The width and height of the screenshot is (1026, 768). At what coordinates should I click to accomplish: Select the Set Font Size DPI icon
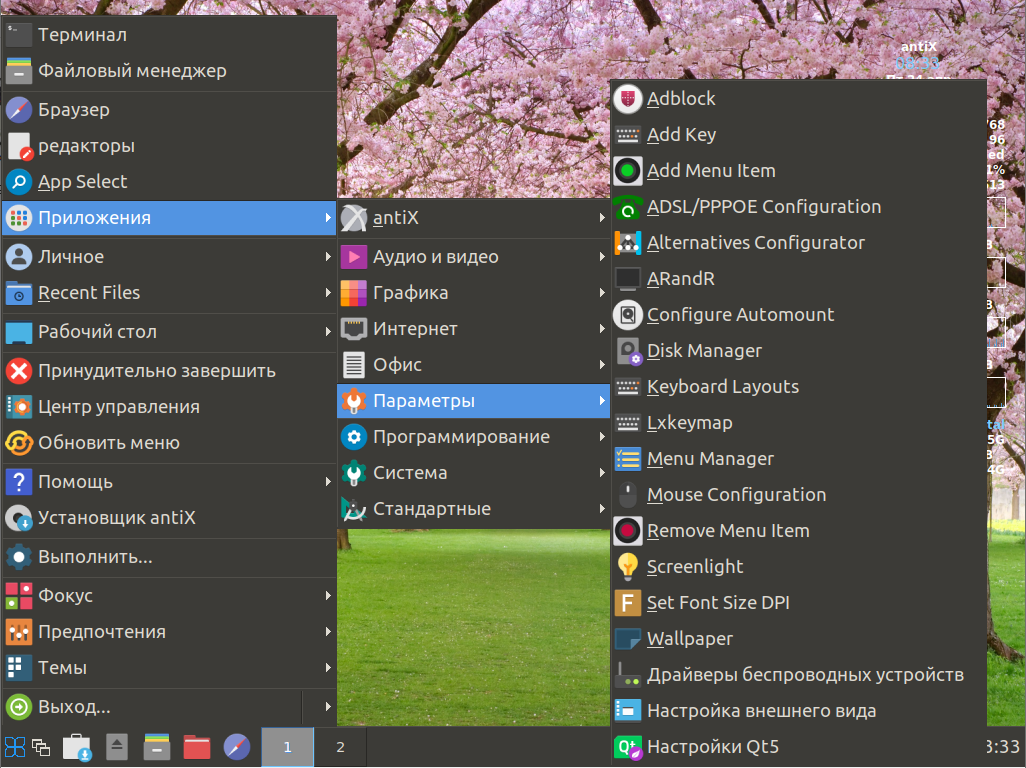pyautogui.click(x=628, y=602)
